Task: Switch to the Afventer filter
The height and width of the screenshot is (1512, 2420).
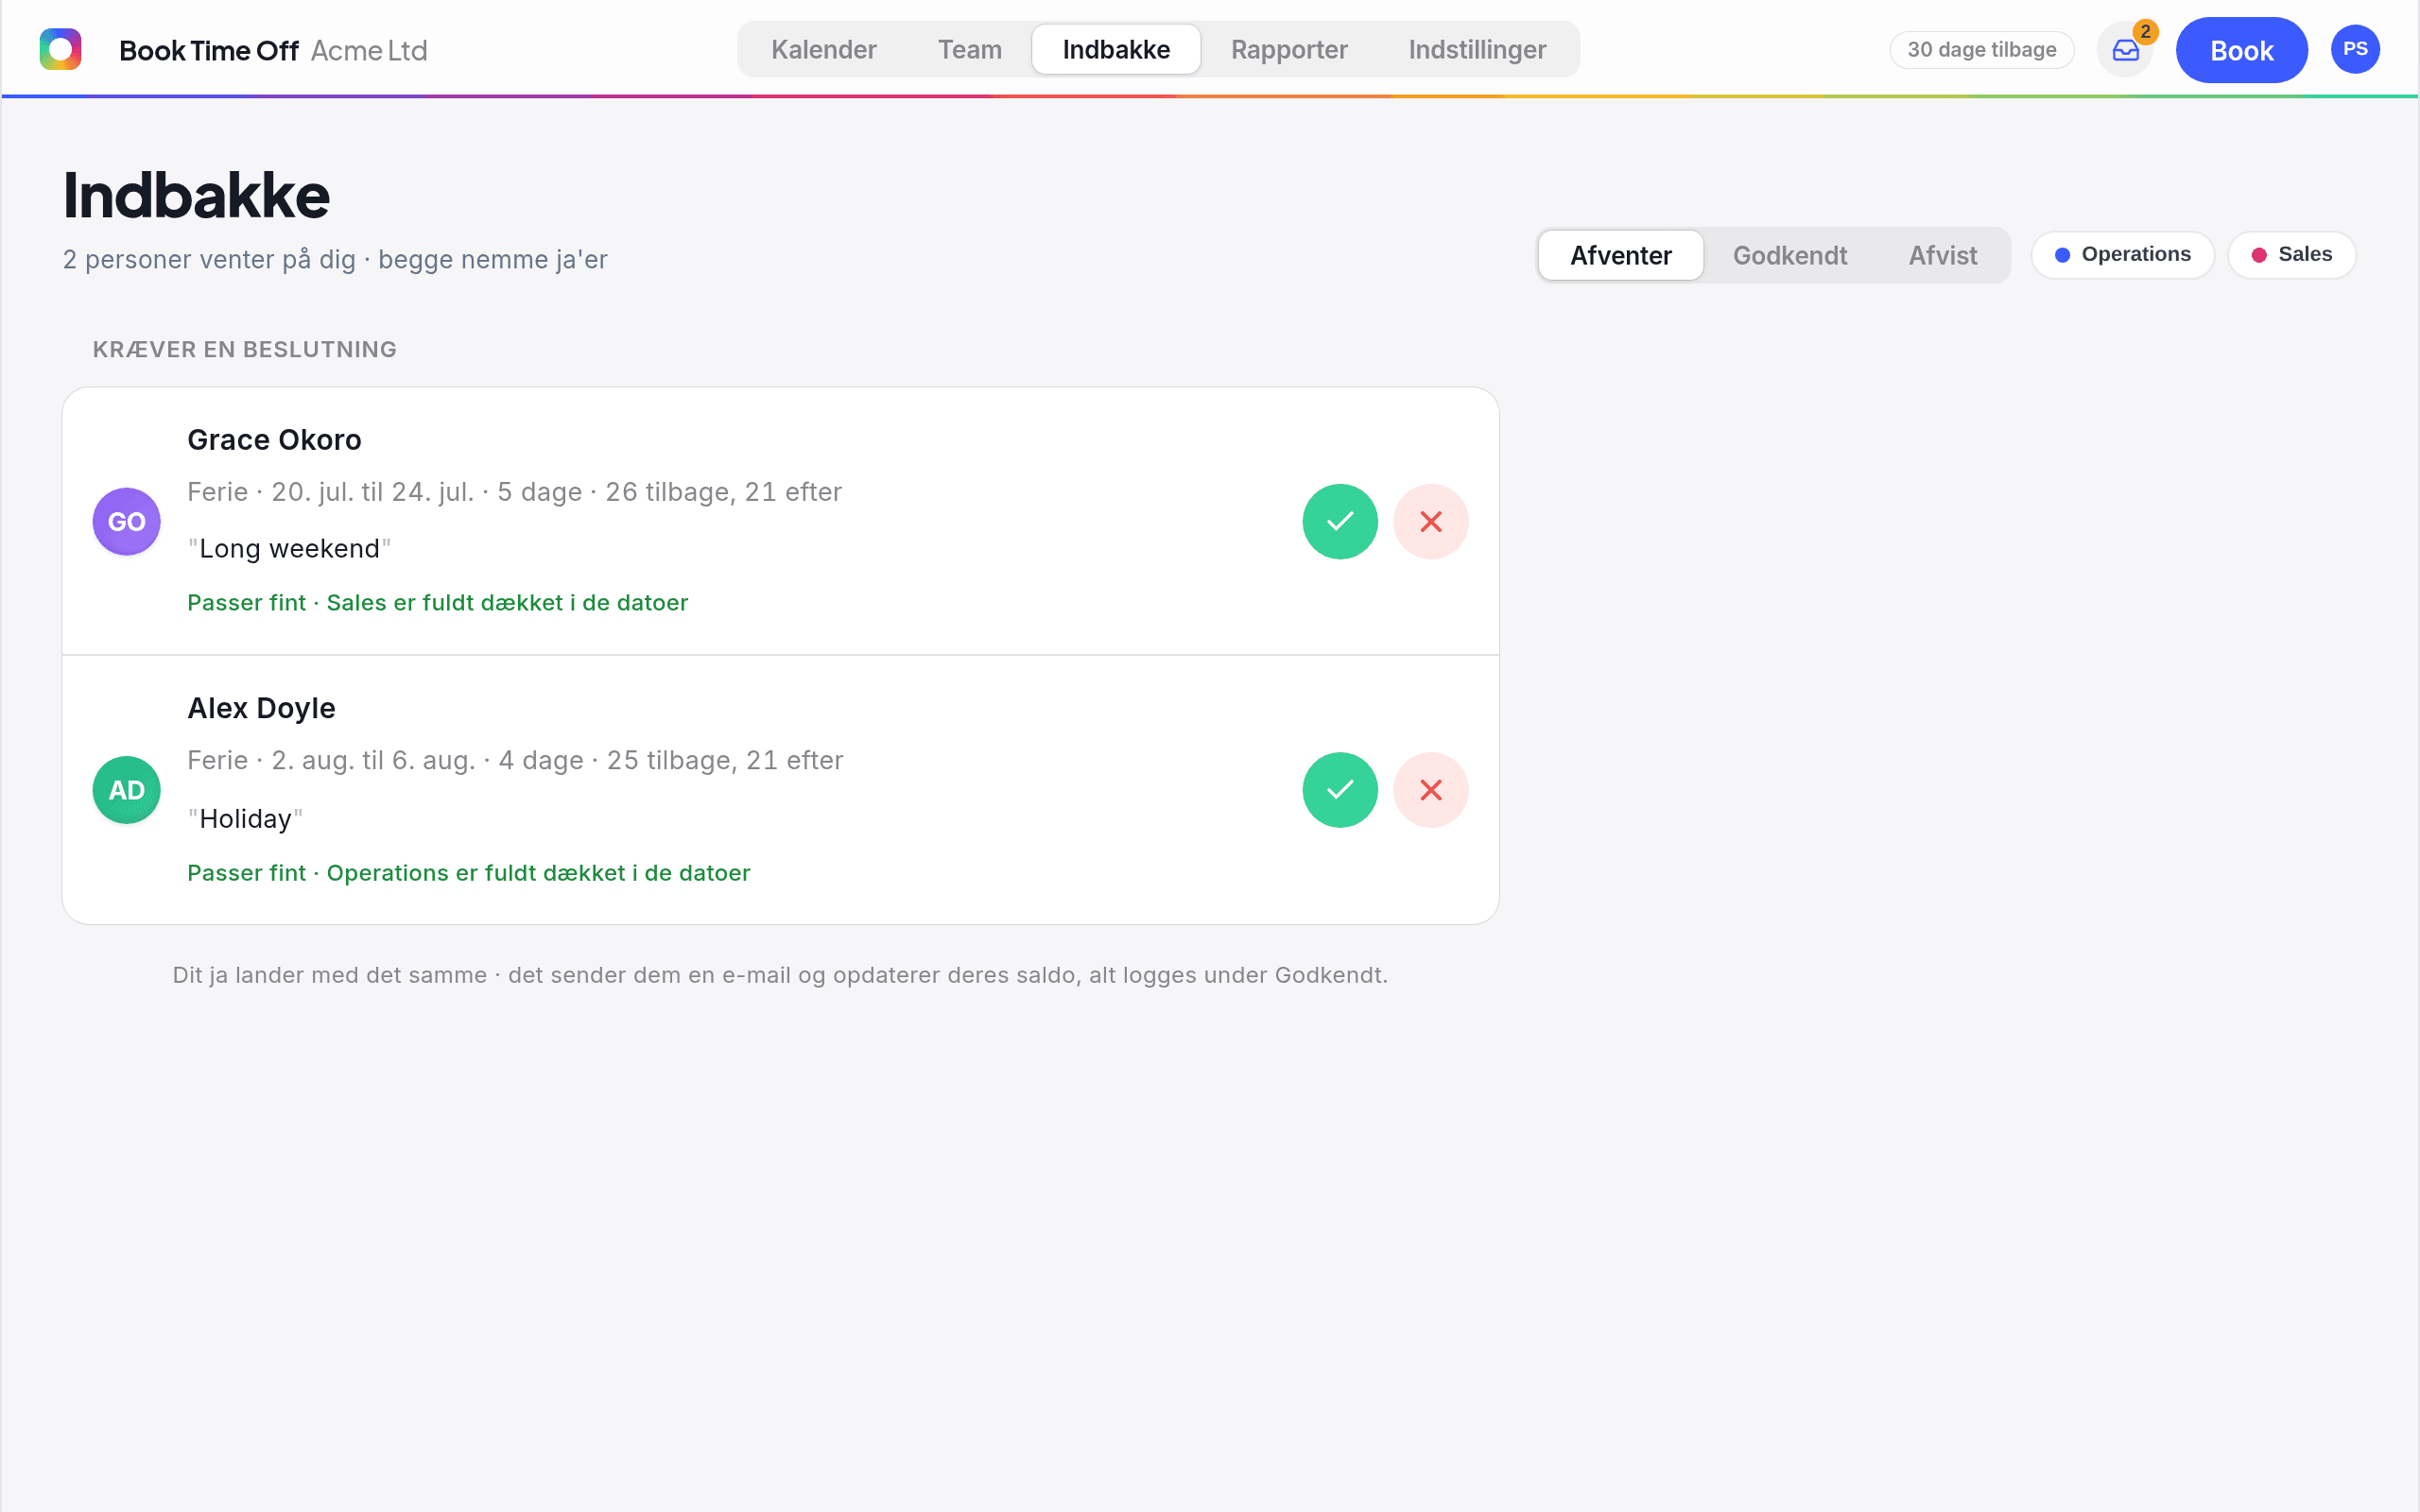Action: (x=1620, y=255)
